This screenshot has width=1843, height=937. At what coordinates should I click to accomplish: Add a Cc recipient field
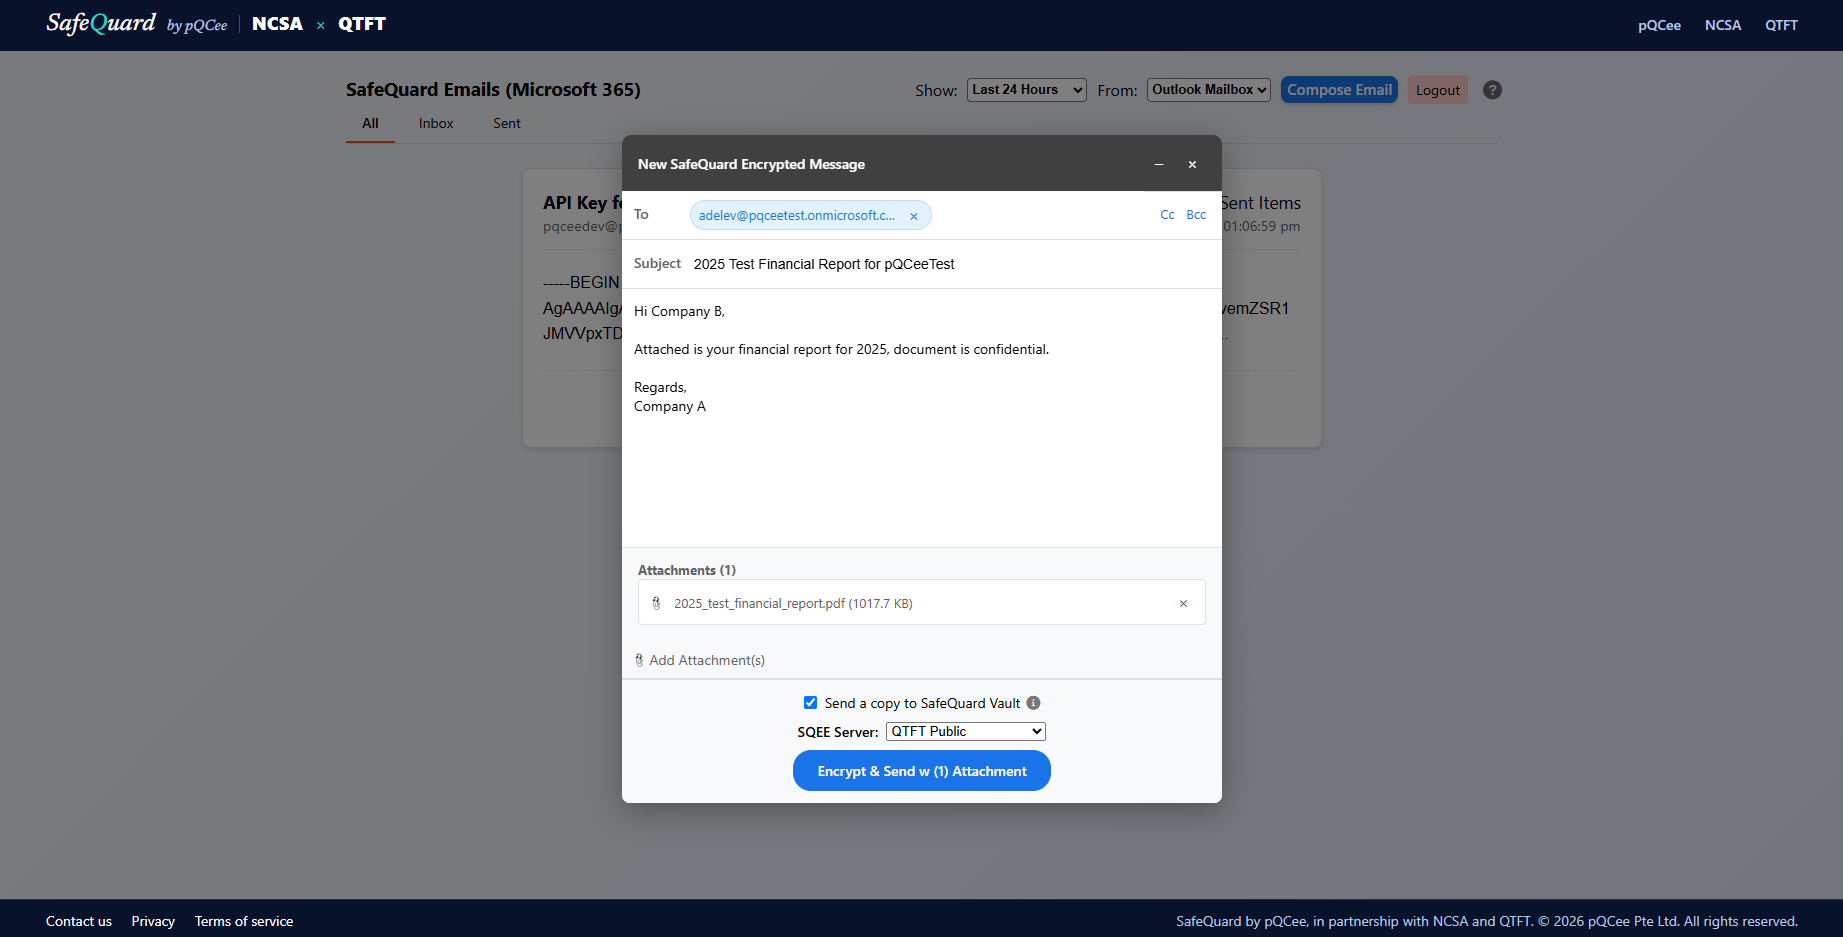pos(1167,215)
